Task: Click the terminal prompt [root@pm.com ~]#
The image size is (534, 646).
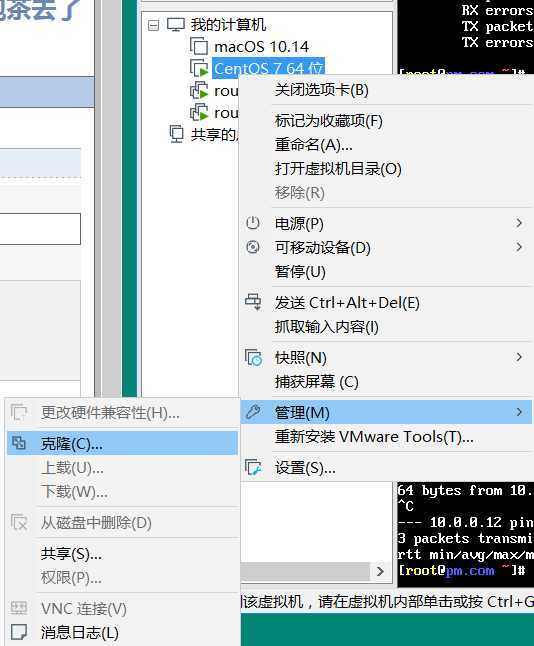Action: click(461, 571)
